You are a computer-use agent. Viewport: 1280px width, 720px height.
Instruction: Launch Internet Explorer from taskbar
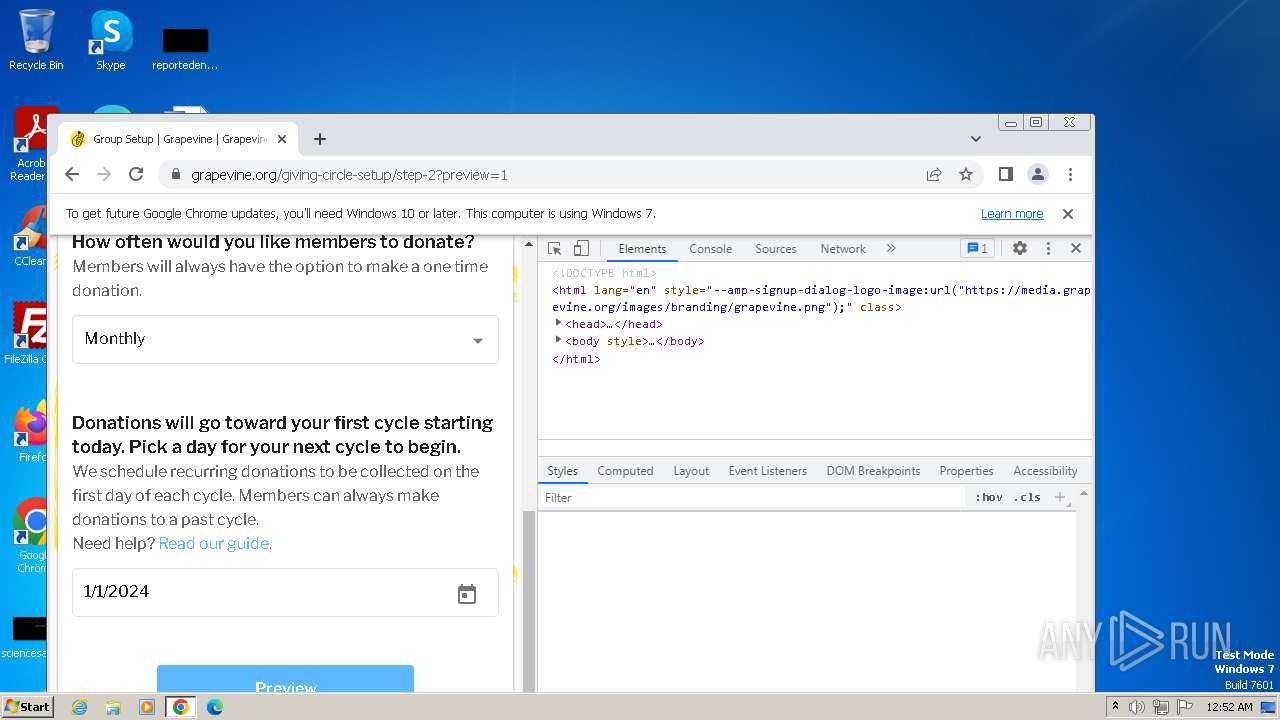point(79,707)
